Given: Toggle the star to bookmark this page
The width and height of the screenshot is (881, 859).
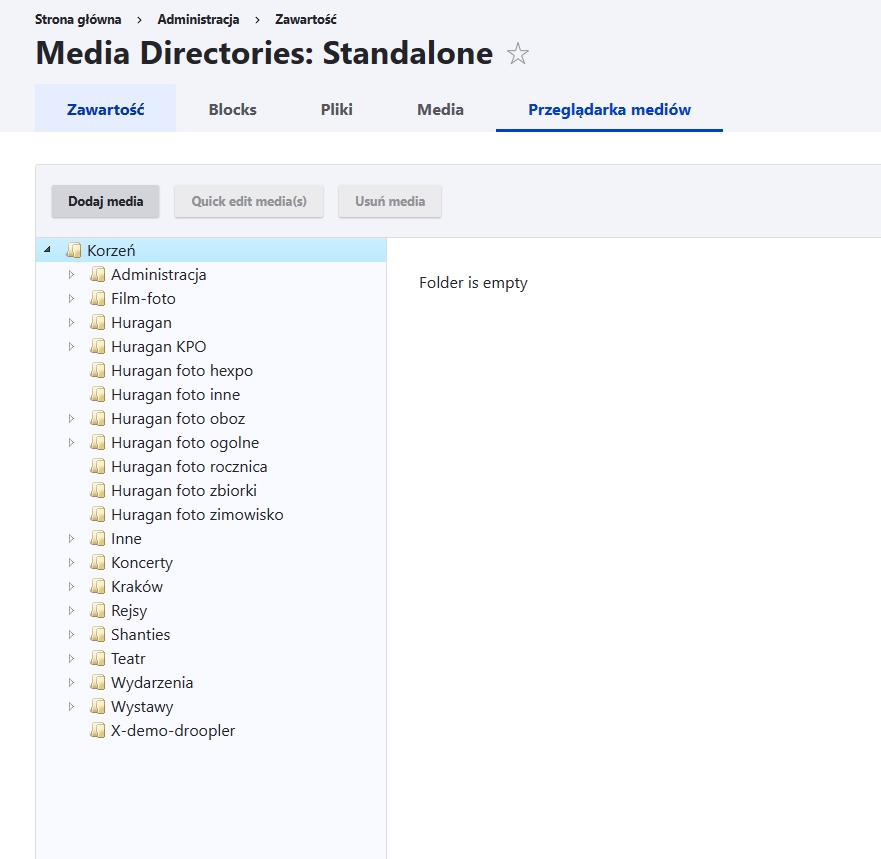Looking at the screenshot, I should pyautogui.click(x=519, y=55).
